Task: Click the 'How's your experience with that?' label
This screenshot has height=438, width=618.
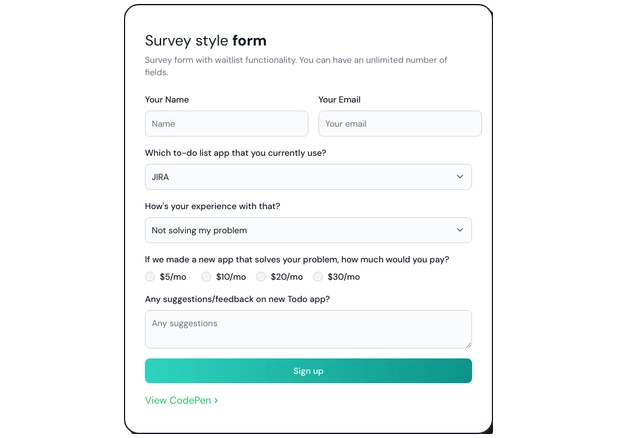Action: pos(212,206)
